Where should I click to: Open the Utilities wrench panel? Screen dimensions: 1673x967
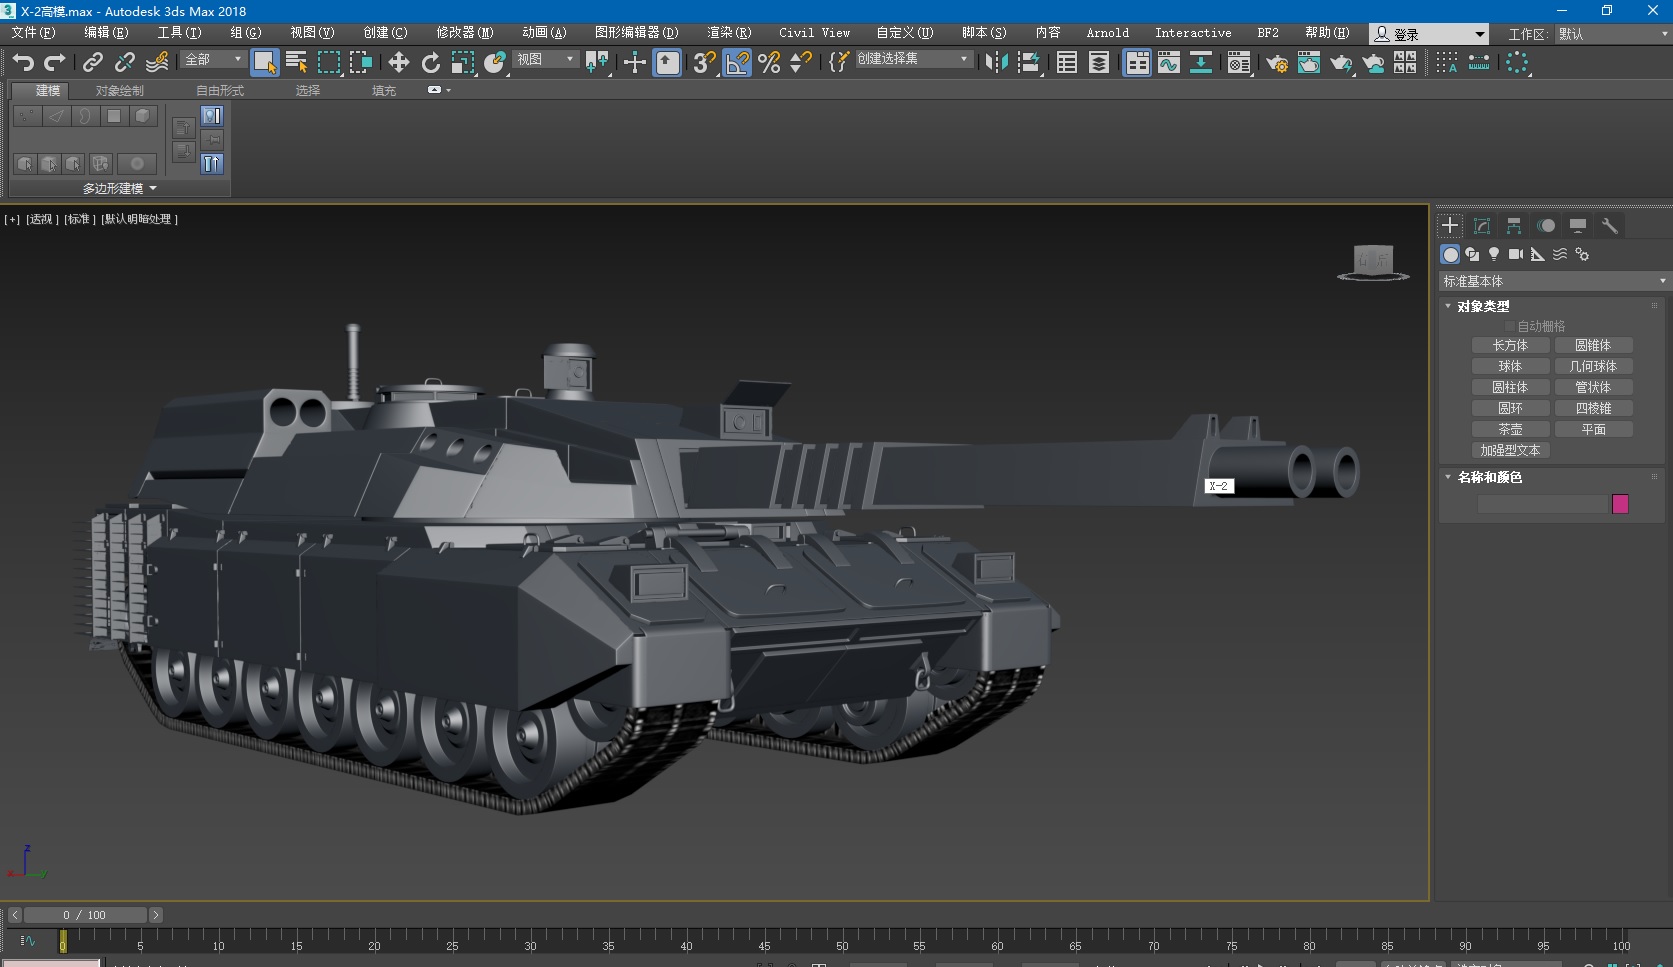pos(1610,226)
